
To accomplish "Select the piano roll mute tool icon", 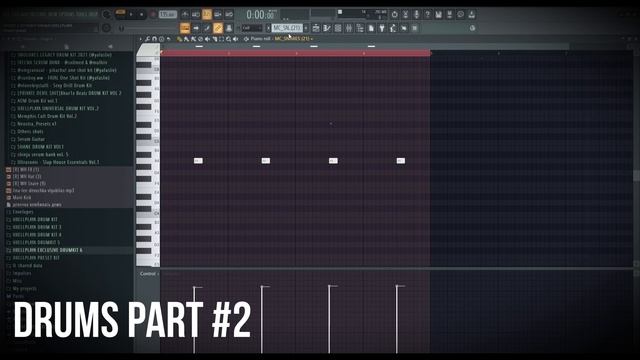I will 207,39.
